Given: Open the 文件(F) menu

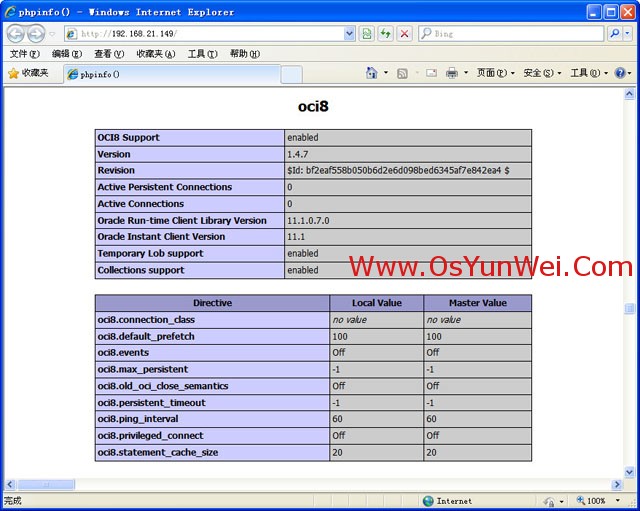Looking at the screenshot, I should [24, 54].
